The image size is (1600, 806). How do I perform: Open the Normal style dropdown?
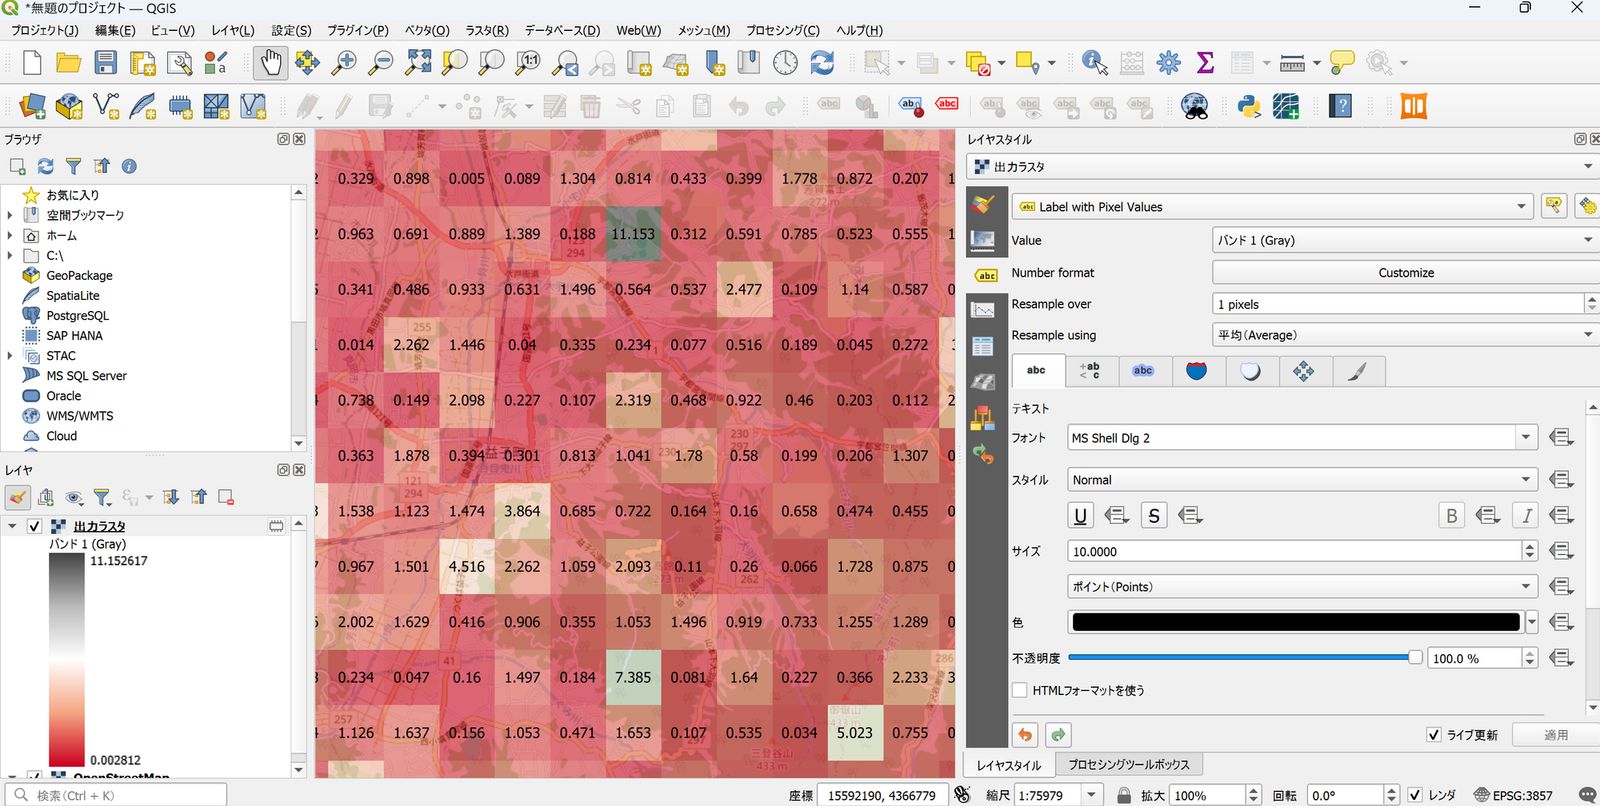click(1302, 480)
